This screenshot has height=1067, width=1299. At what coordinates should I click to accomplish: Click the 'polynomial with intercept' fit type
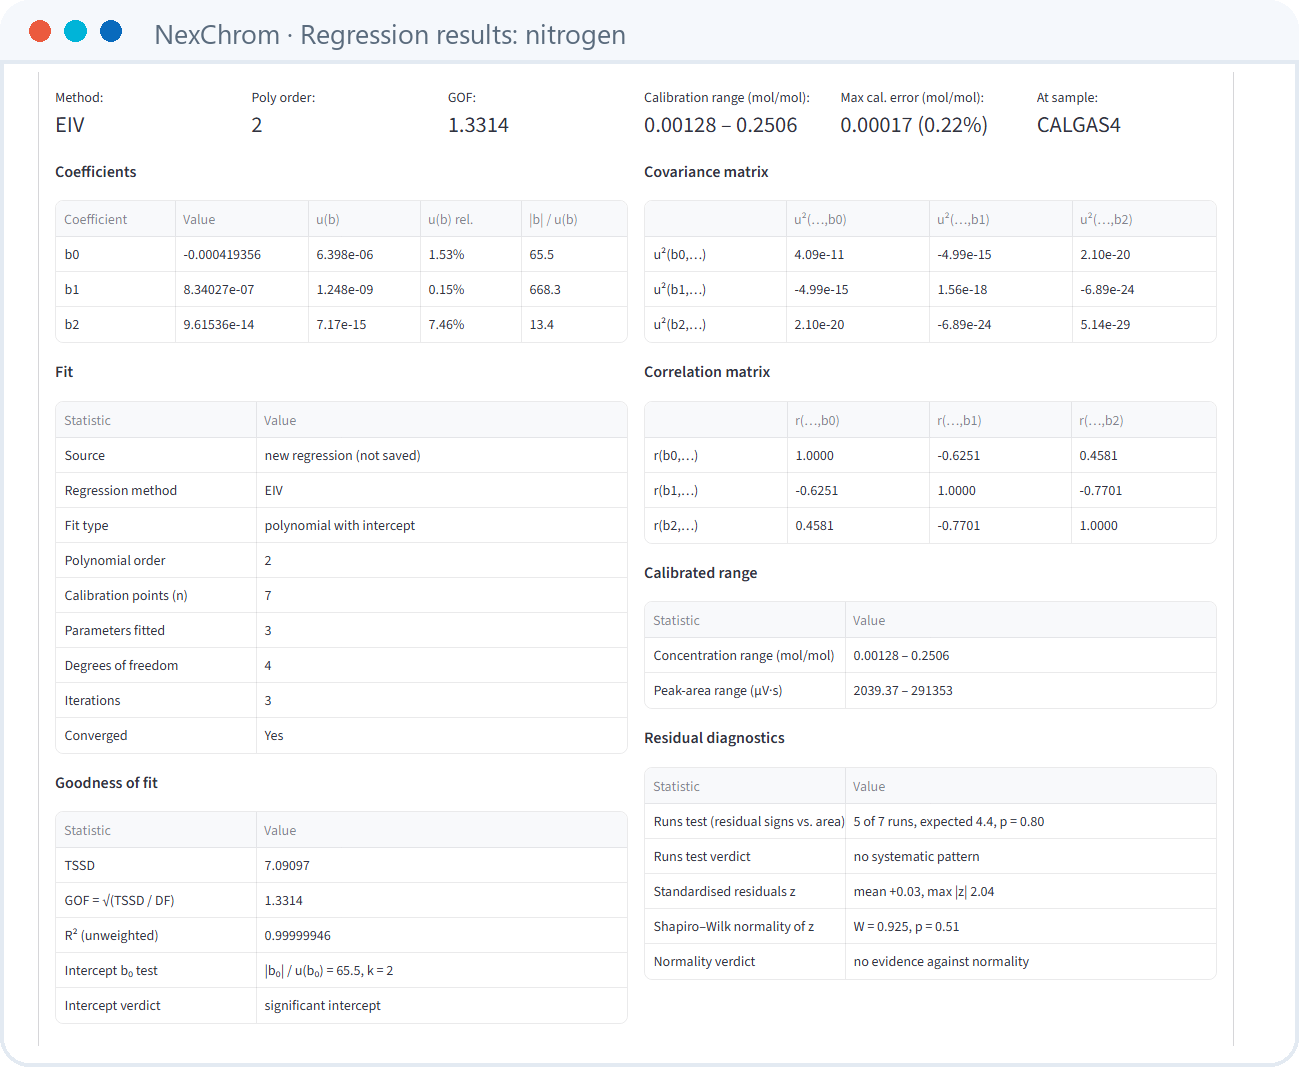tap(339, 526)
